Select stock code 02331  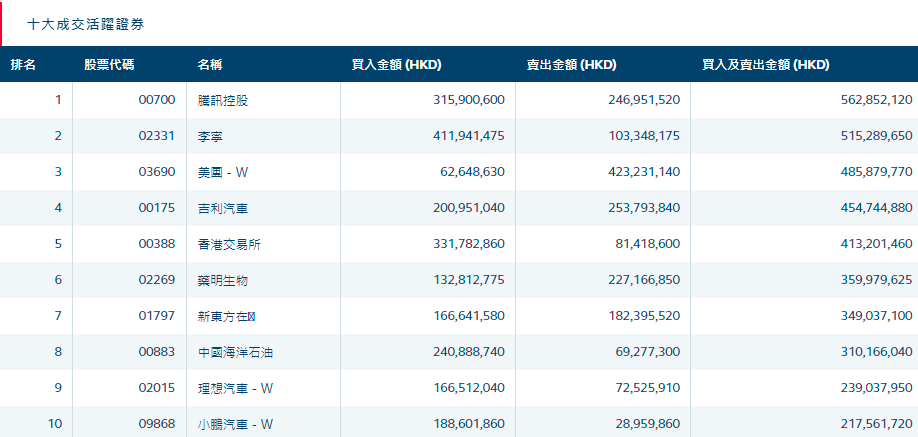coord(157,136)
